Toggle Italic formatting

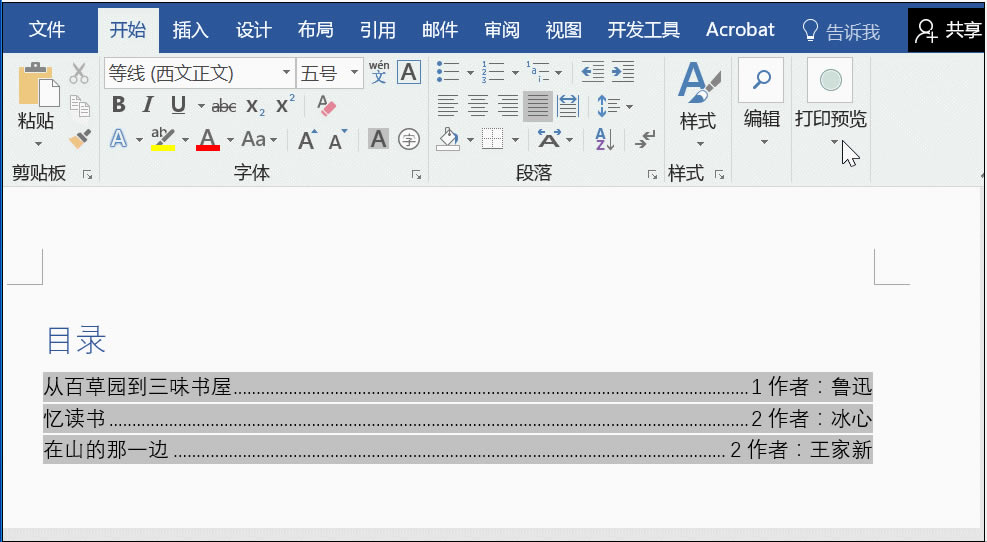click(148, 105)
